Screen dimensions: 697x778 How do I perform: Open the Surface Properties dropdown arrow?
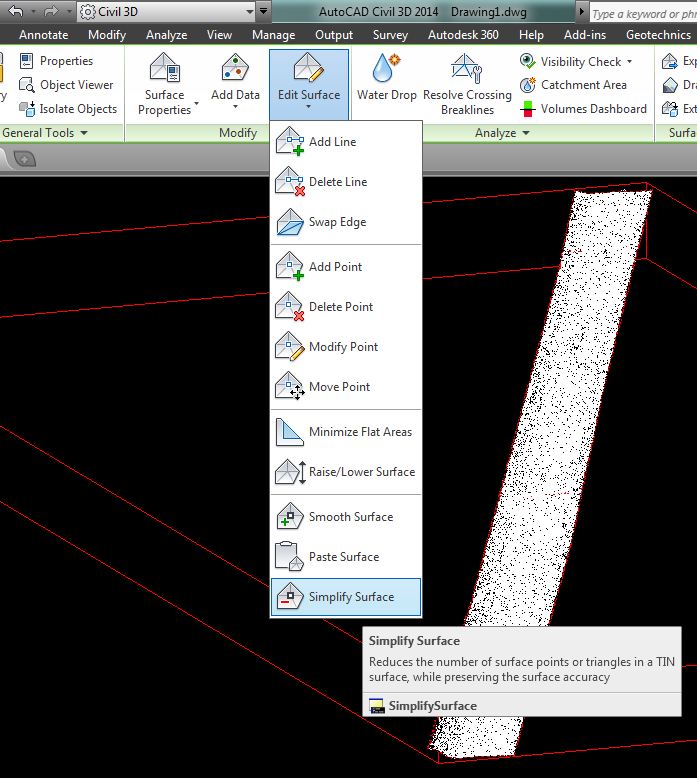coord(196,103)
